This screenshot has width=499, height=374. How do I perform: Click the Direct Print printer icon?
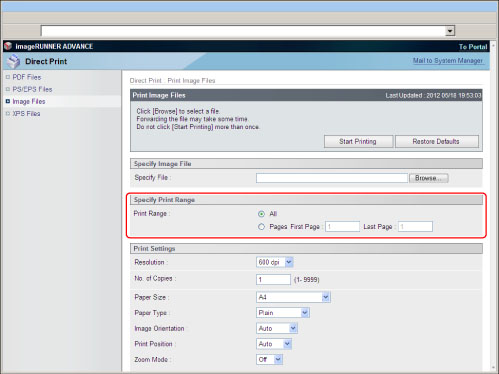coord(14,61)
